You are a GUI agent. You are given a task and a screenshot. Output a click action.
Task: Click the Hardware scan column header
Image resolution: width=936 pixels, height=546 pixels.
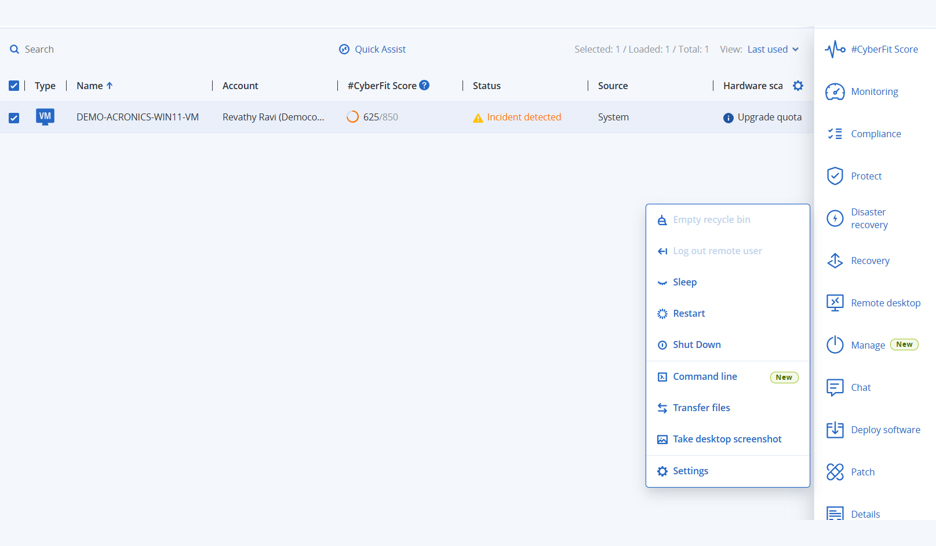pos(753,85)
